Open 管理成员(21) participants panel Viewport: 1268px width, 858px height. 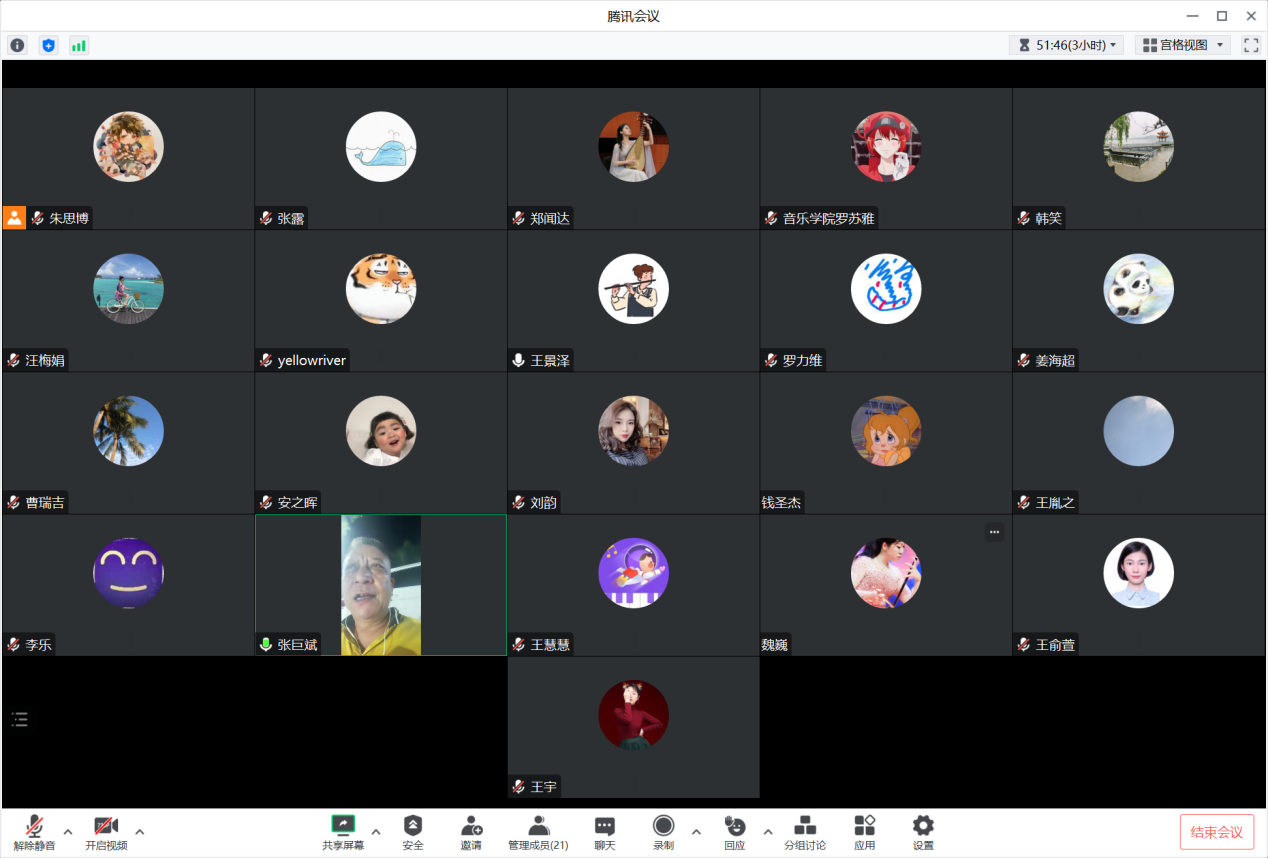point(538,831)
